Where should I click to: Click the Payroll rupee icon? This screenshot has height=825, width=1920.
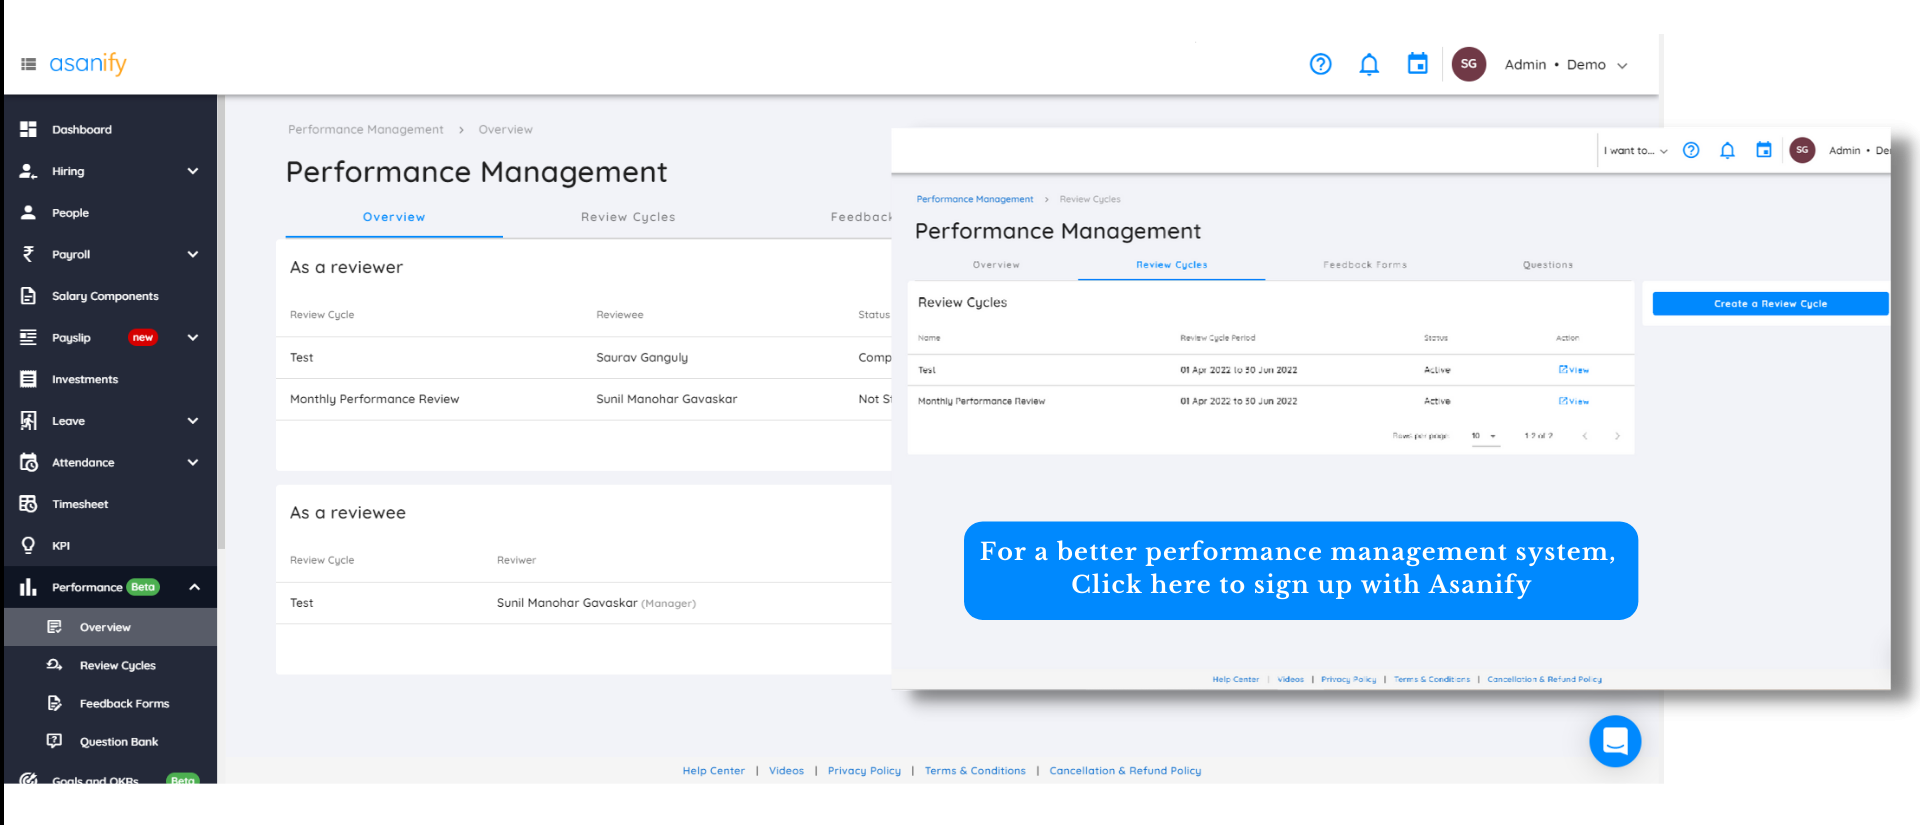pos(28,254)
